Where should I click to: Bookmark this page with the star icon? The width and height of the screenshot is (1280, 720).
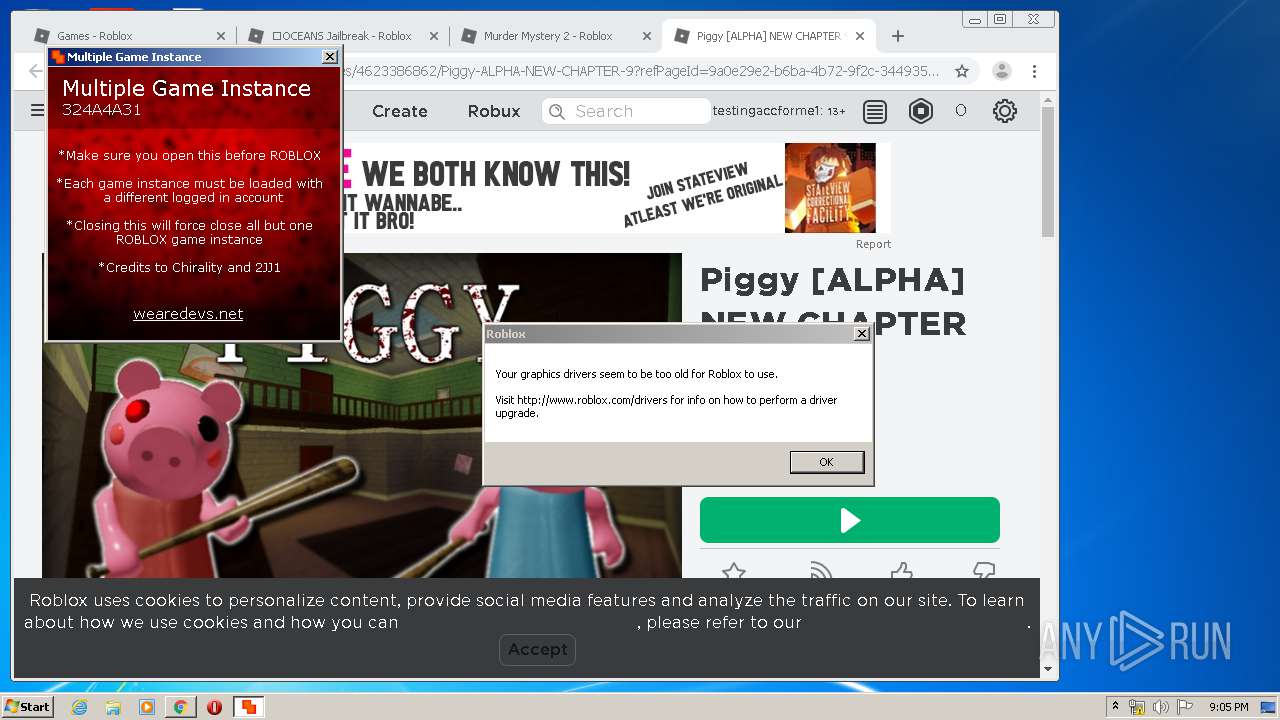click(962, 71)
